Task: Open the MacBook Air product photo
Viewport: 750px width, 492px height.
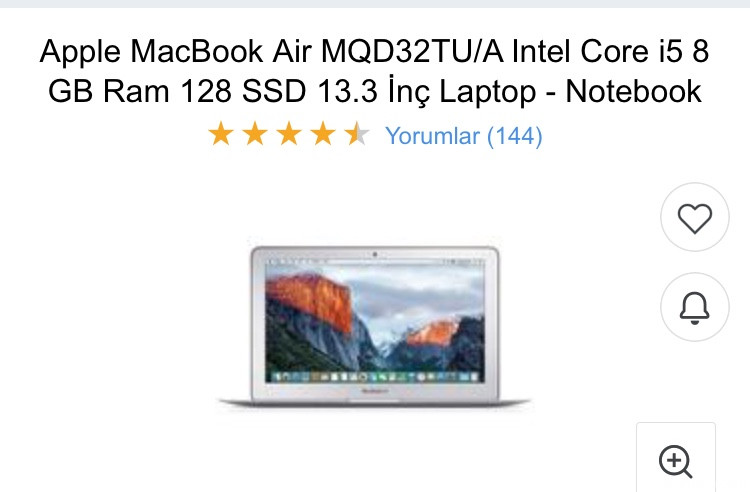Action: (x=375, y=327)
